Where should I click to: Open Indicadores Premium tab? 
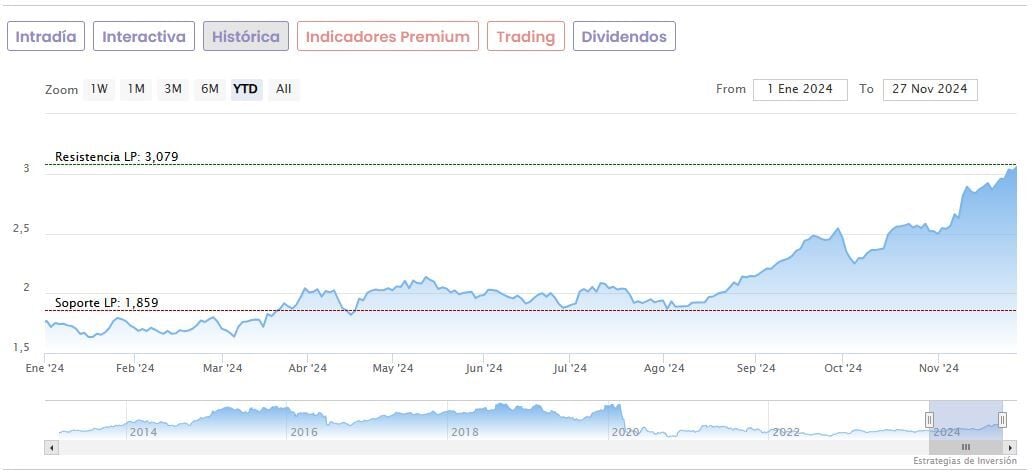tap(387, 37)
